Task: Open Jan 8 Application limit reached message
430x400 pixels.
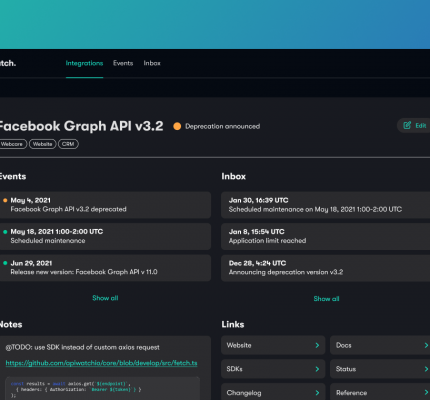Action: pyautogui.click(x=325, y=236)
